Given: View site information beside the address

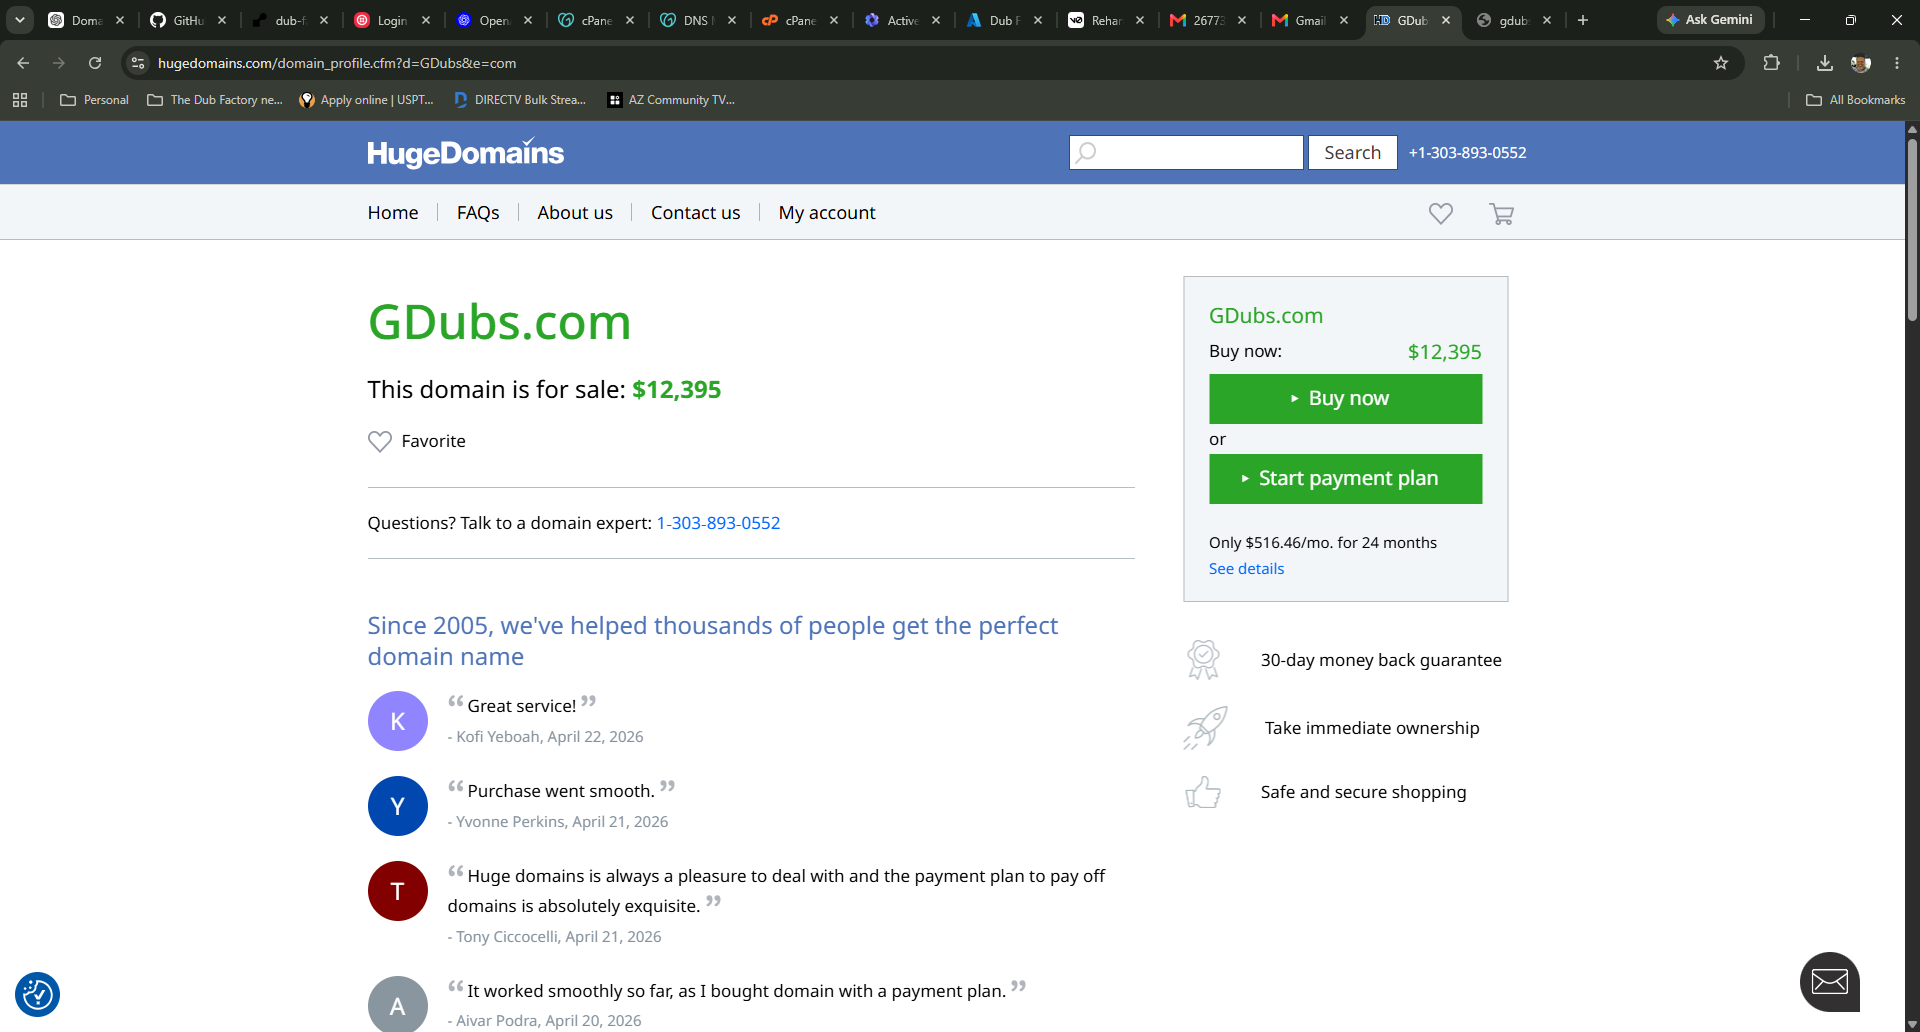Looking at the screenshot, I should click(x=138, y=63).
